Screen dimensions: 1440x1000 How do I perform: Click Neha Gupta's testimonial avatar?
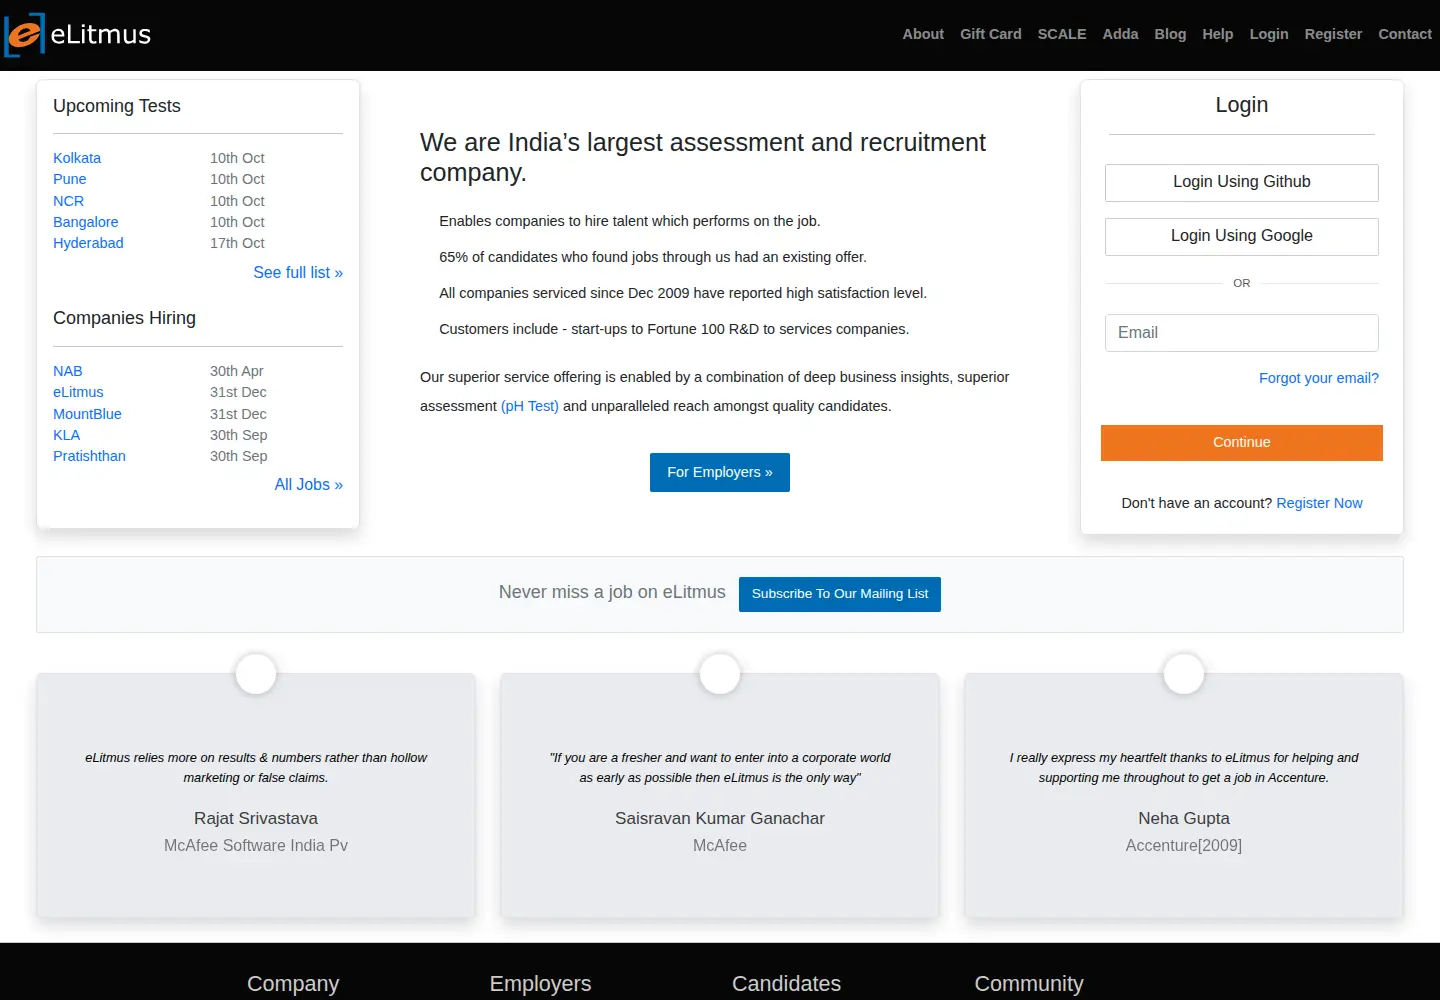click(1184, 674)
